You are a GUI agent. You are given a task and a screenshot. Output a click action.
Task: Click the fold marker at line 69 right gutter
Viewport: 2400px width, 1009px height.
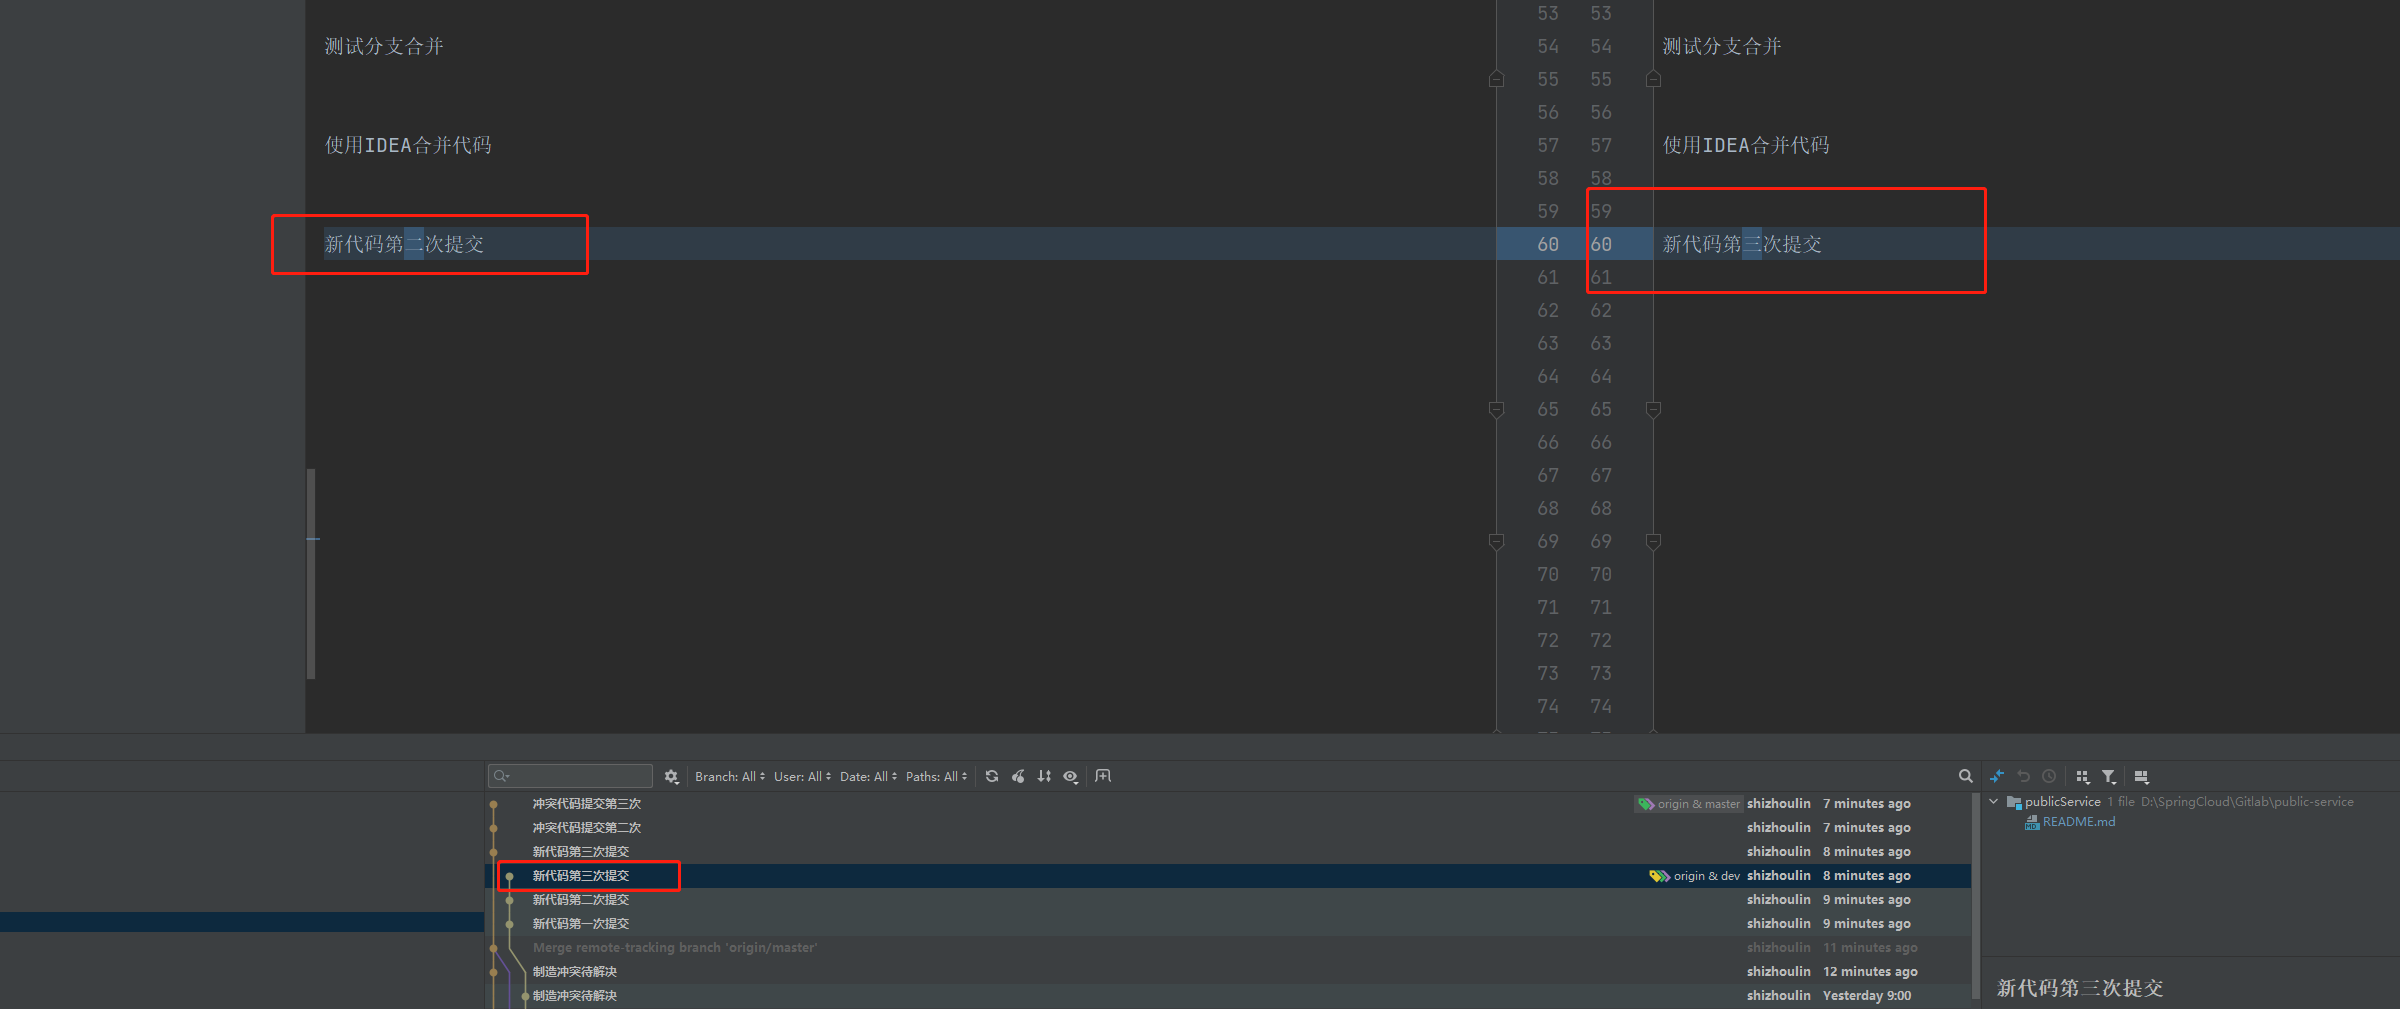[x=1653, y=541]
